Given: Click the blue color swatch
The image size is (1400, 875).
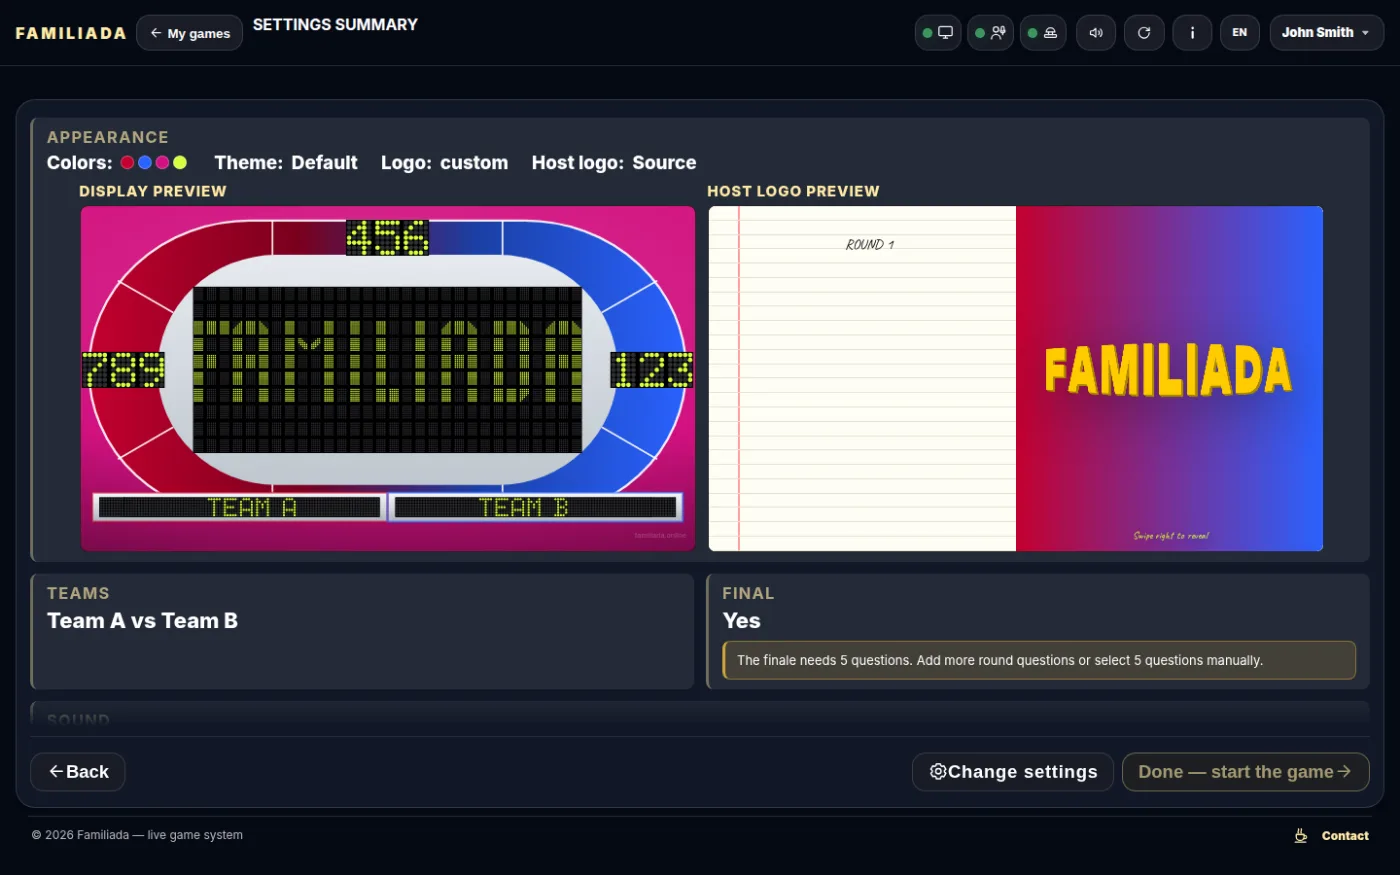Looking at the screenshot, I should 145,162.
